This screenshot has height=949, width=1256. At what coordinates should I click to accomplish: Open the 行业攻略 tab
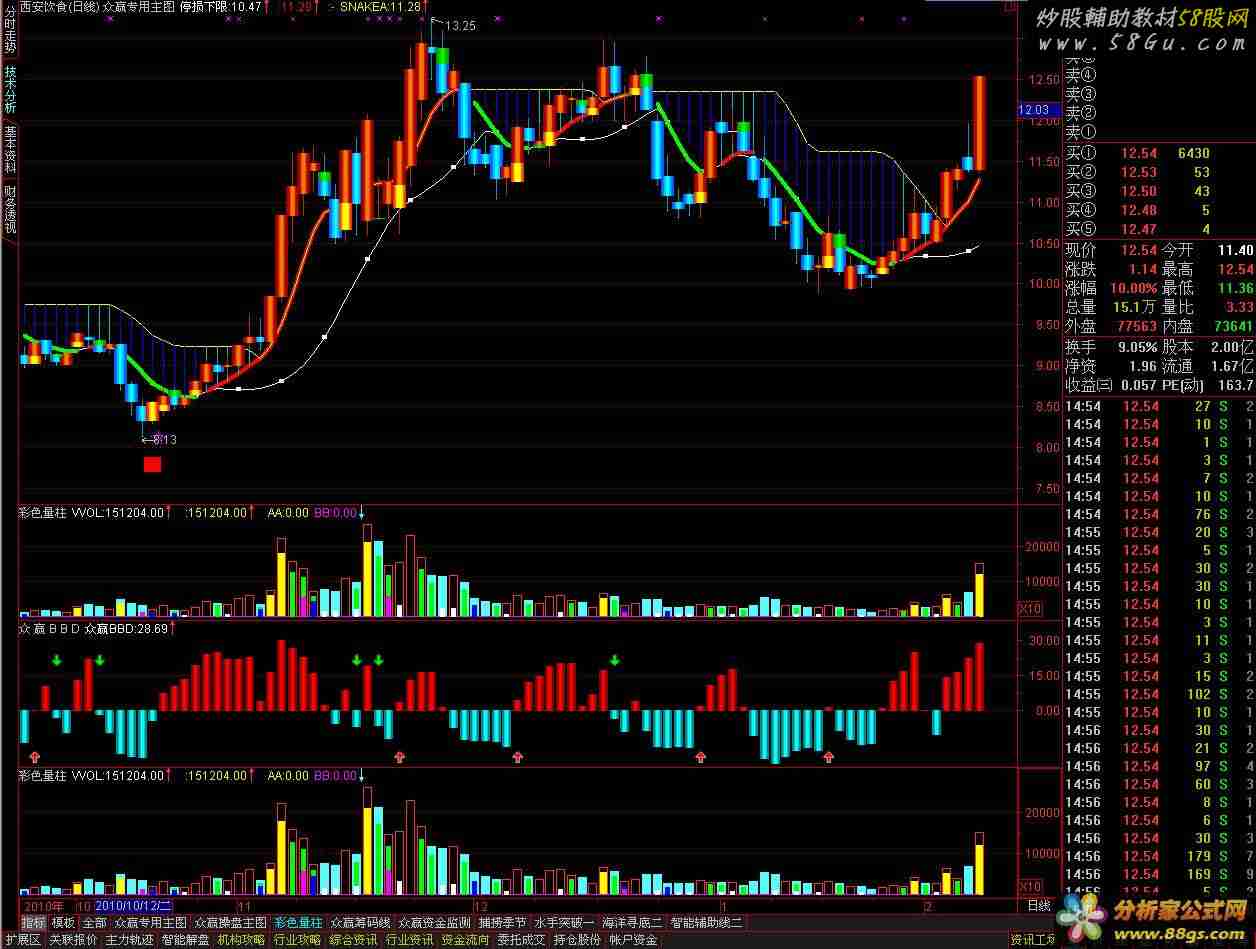(x=298, y=940)
